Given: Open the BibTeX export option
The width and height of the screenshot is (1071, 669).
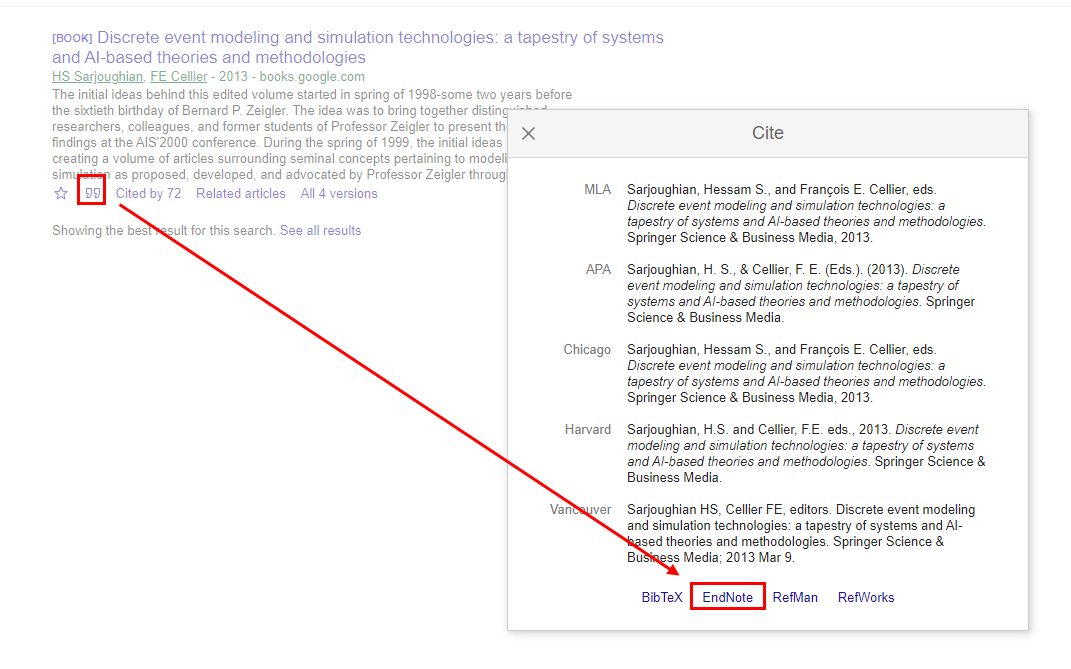Looking at the screenshot, I should click(x=661, y=596).
